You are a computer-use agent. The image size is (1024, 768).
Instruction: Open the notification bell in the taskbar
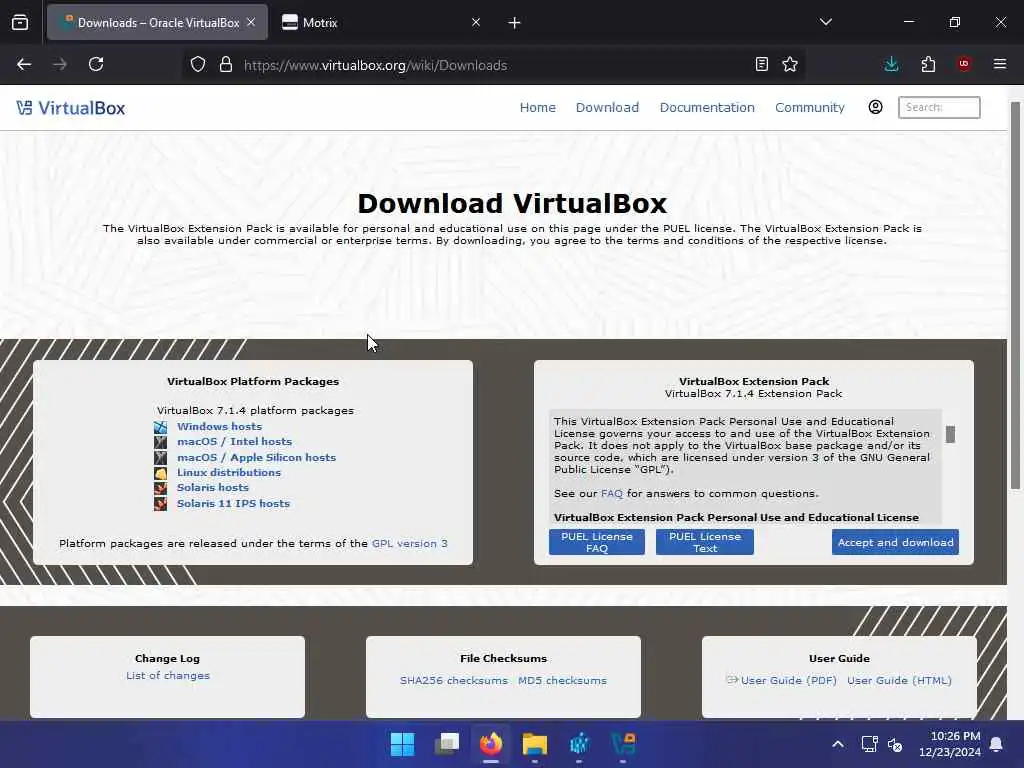pyautogui.click(x=997, y=744)
